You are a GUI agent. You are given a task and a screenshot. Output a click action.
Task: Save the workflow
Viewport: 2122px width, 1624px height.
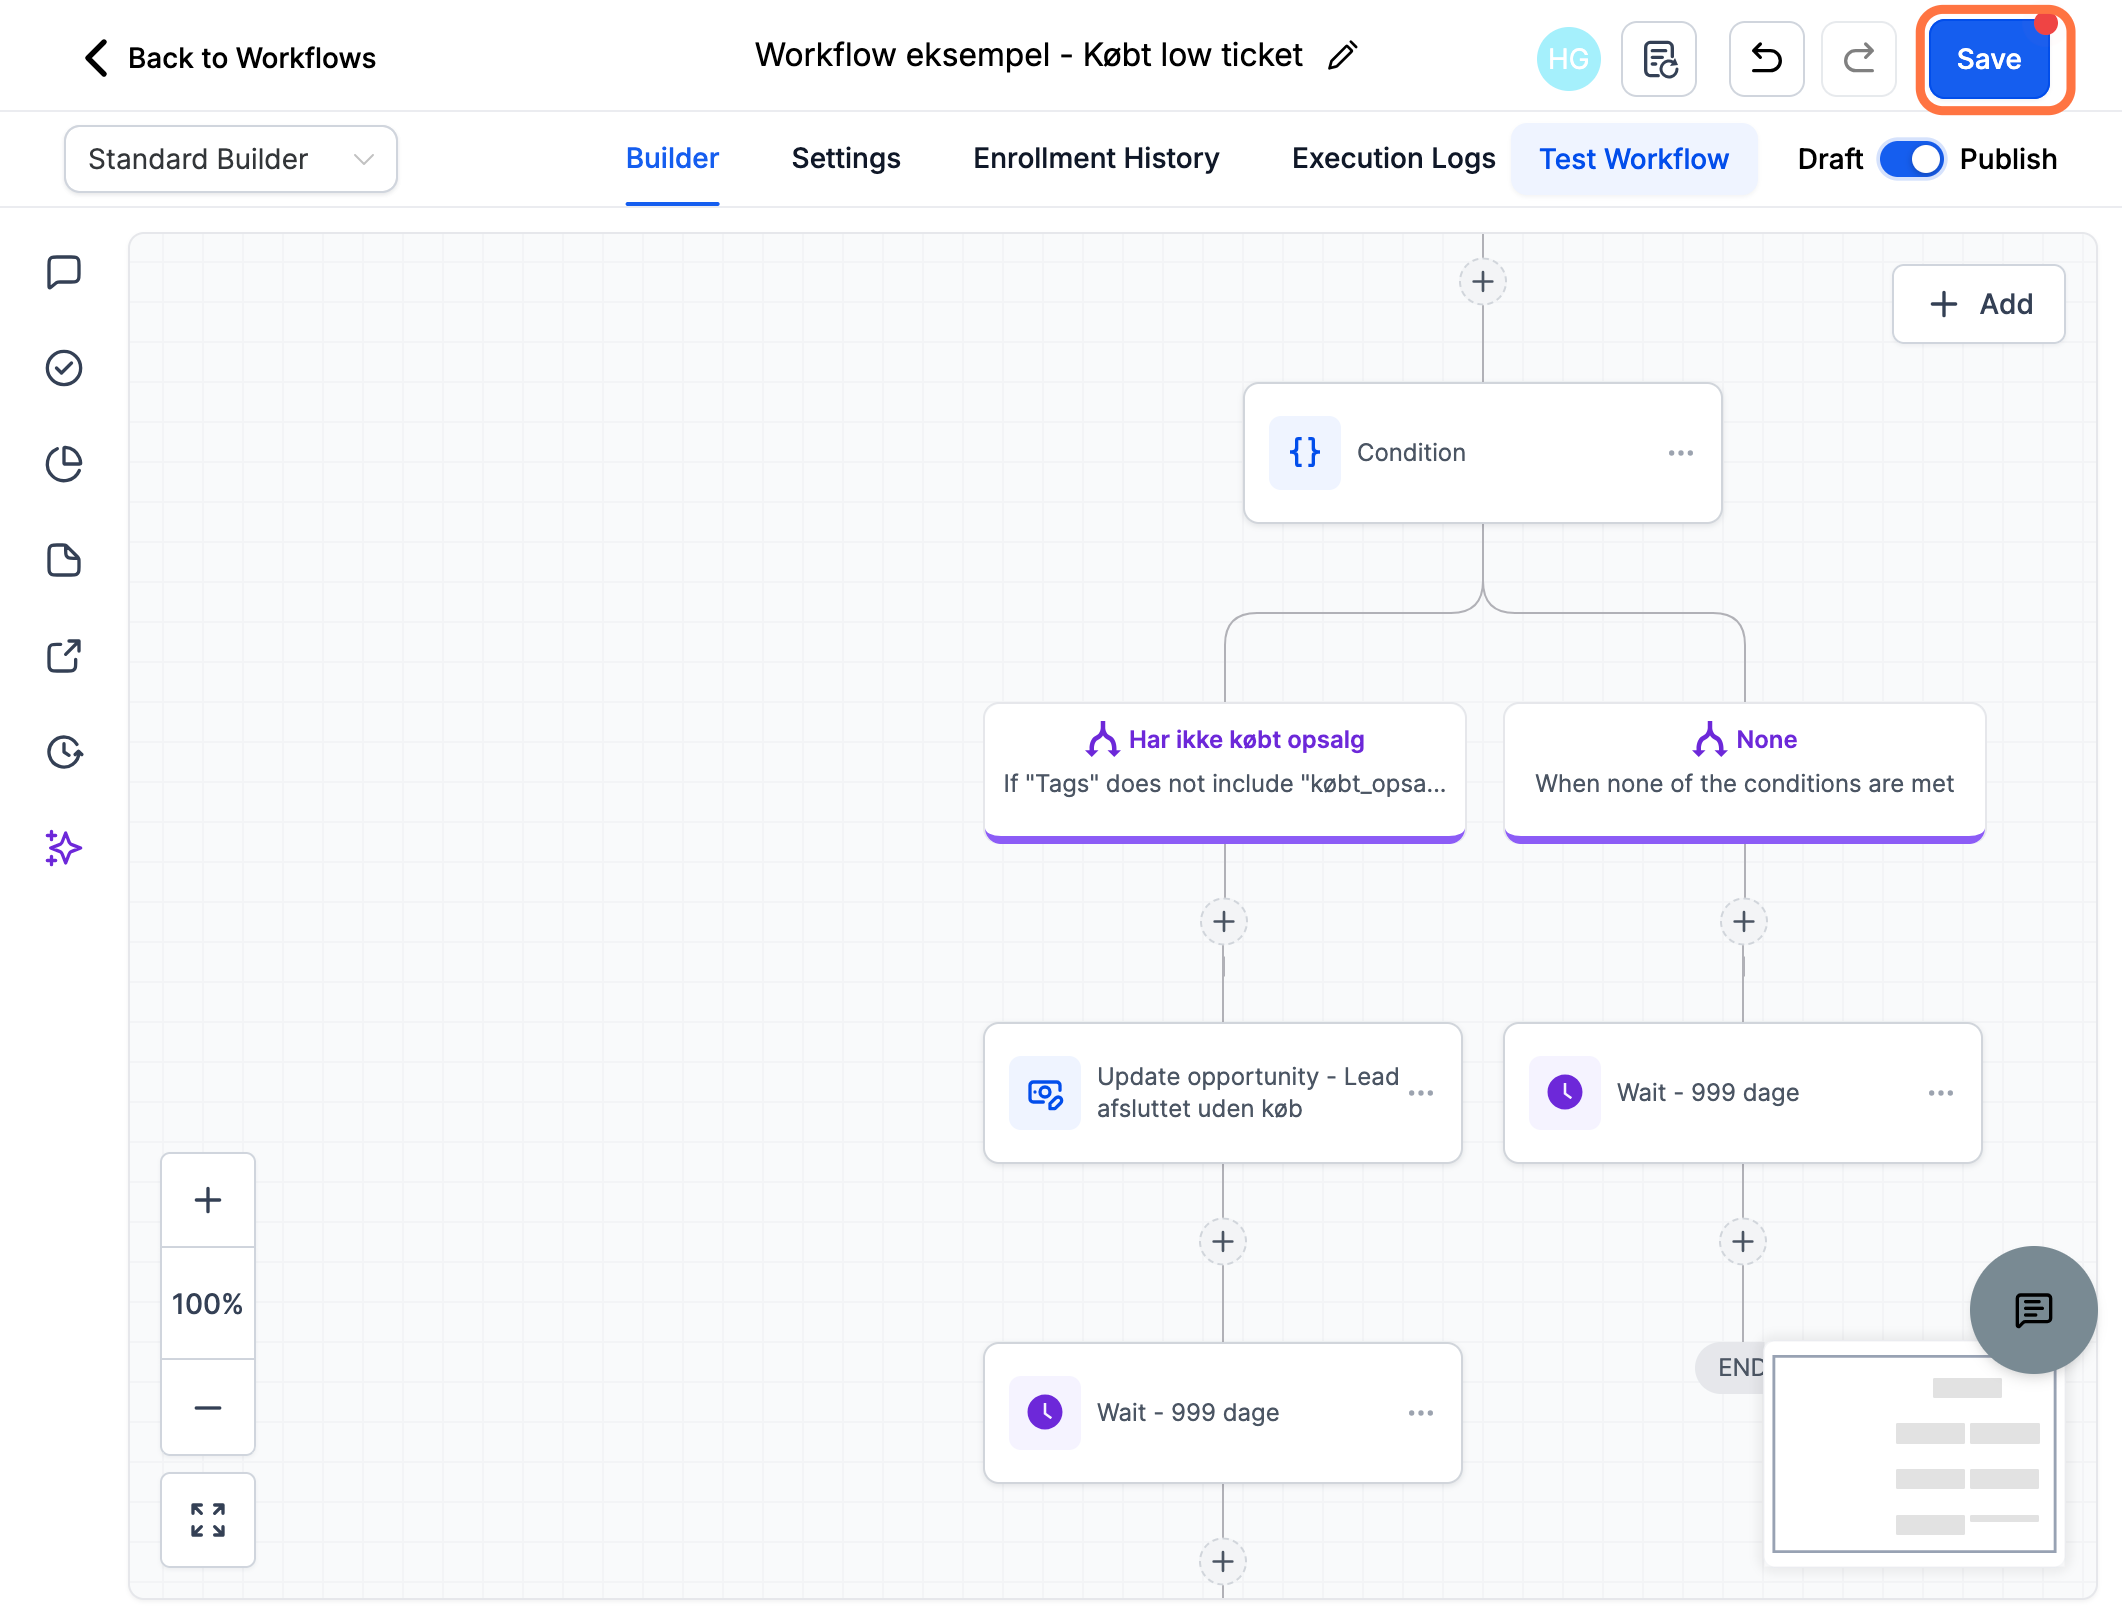1989,59
